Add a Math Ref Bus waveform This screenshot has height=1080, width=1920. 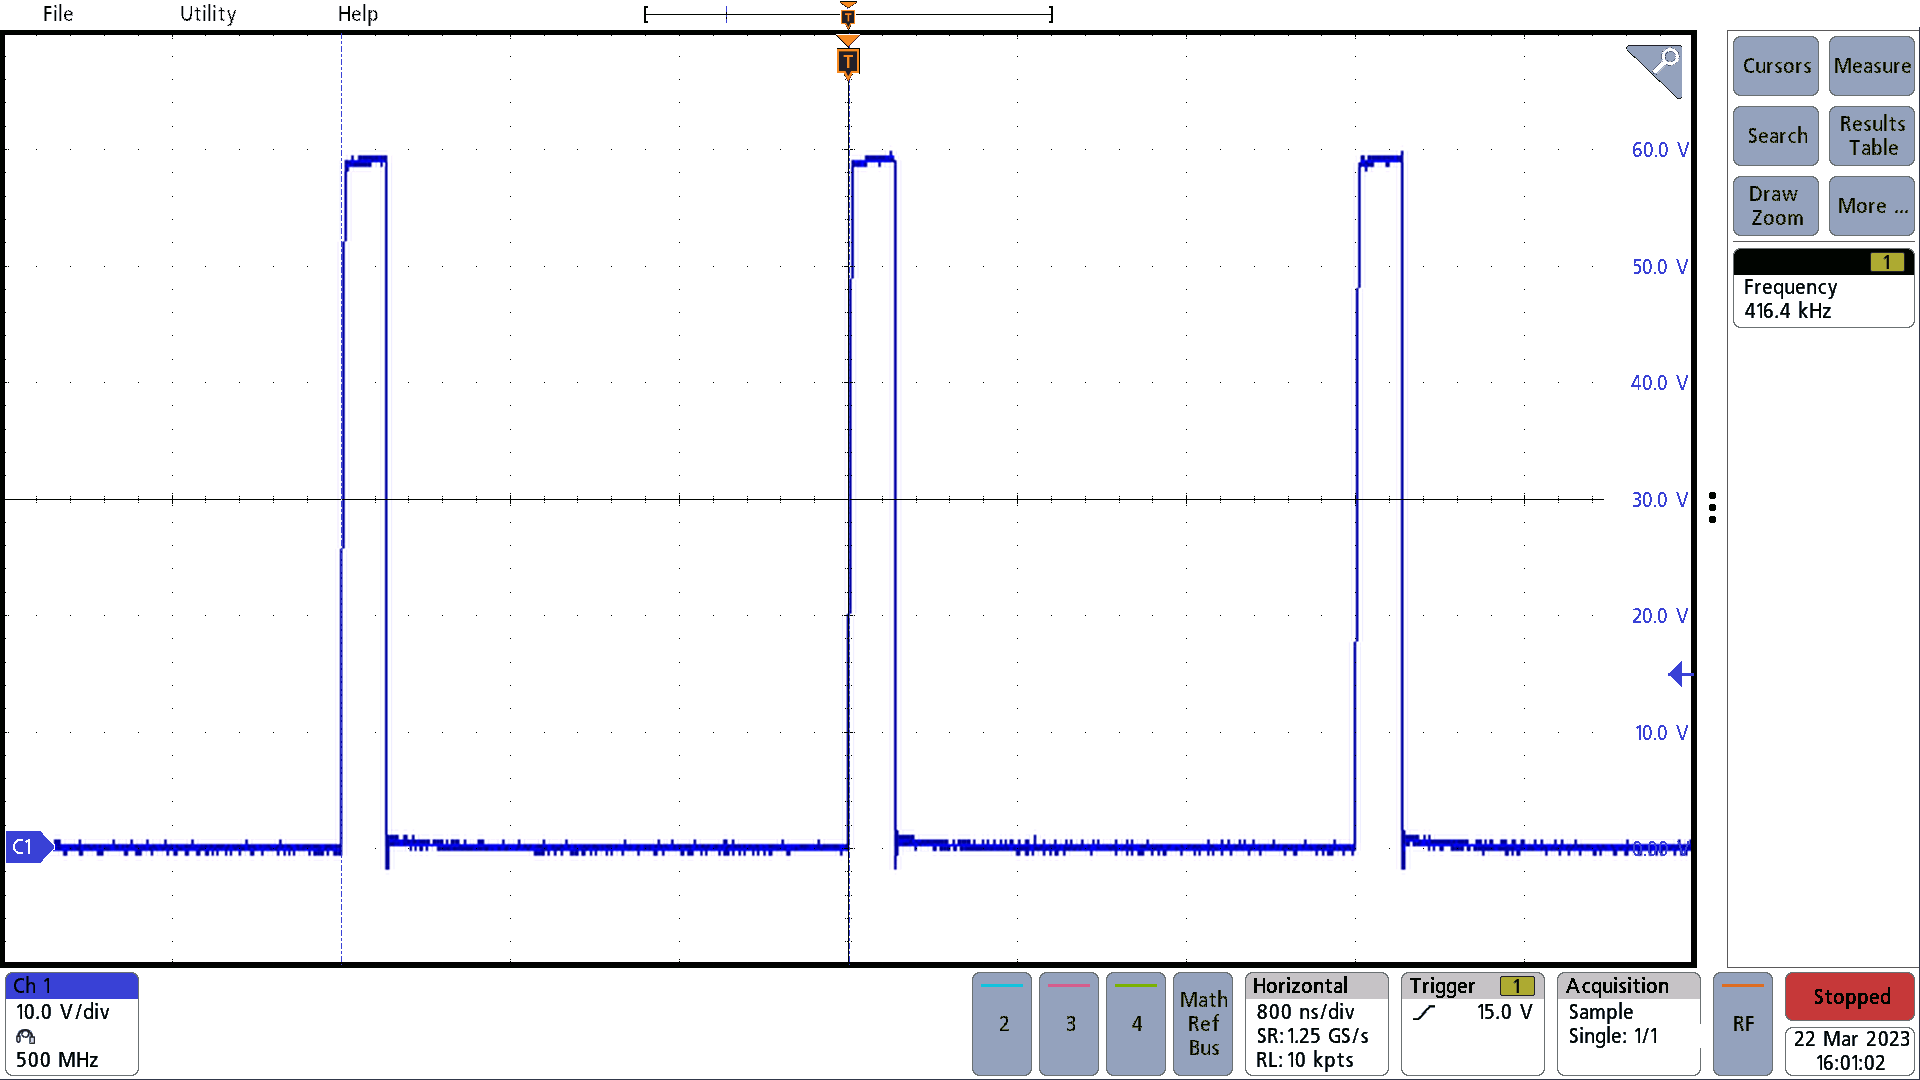point(1203,1024)
